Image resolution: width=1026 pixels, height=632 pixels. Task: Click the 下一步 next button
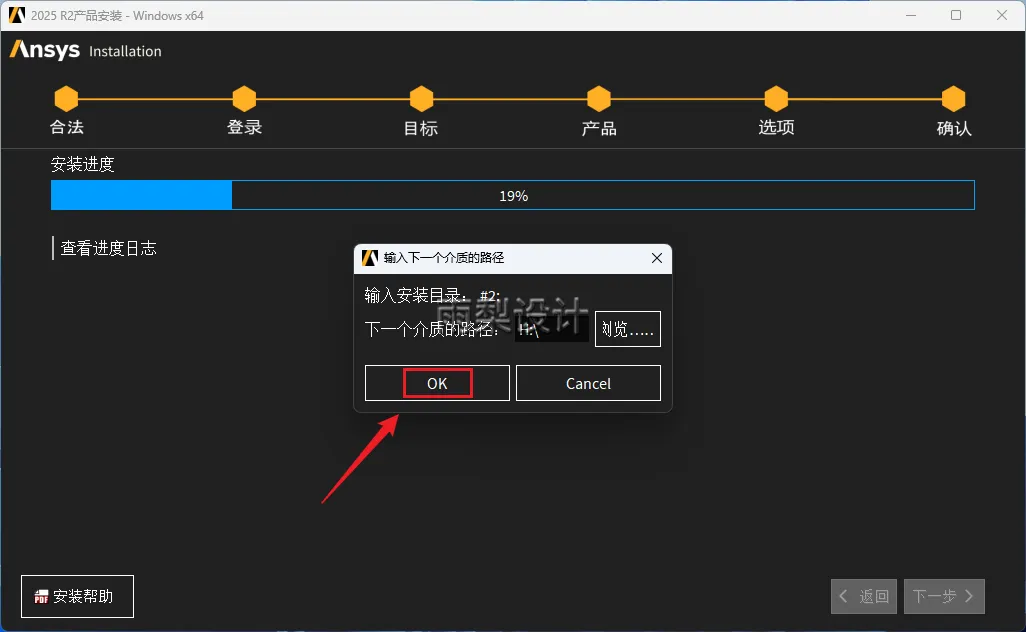point(944,597)
